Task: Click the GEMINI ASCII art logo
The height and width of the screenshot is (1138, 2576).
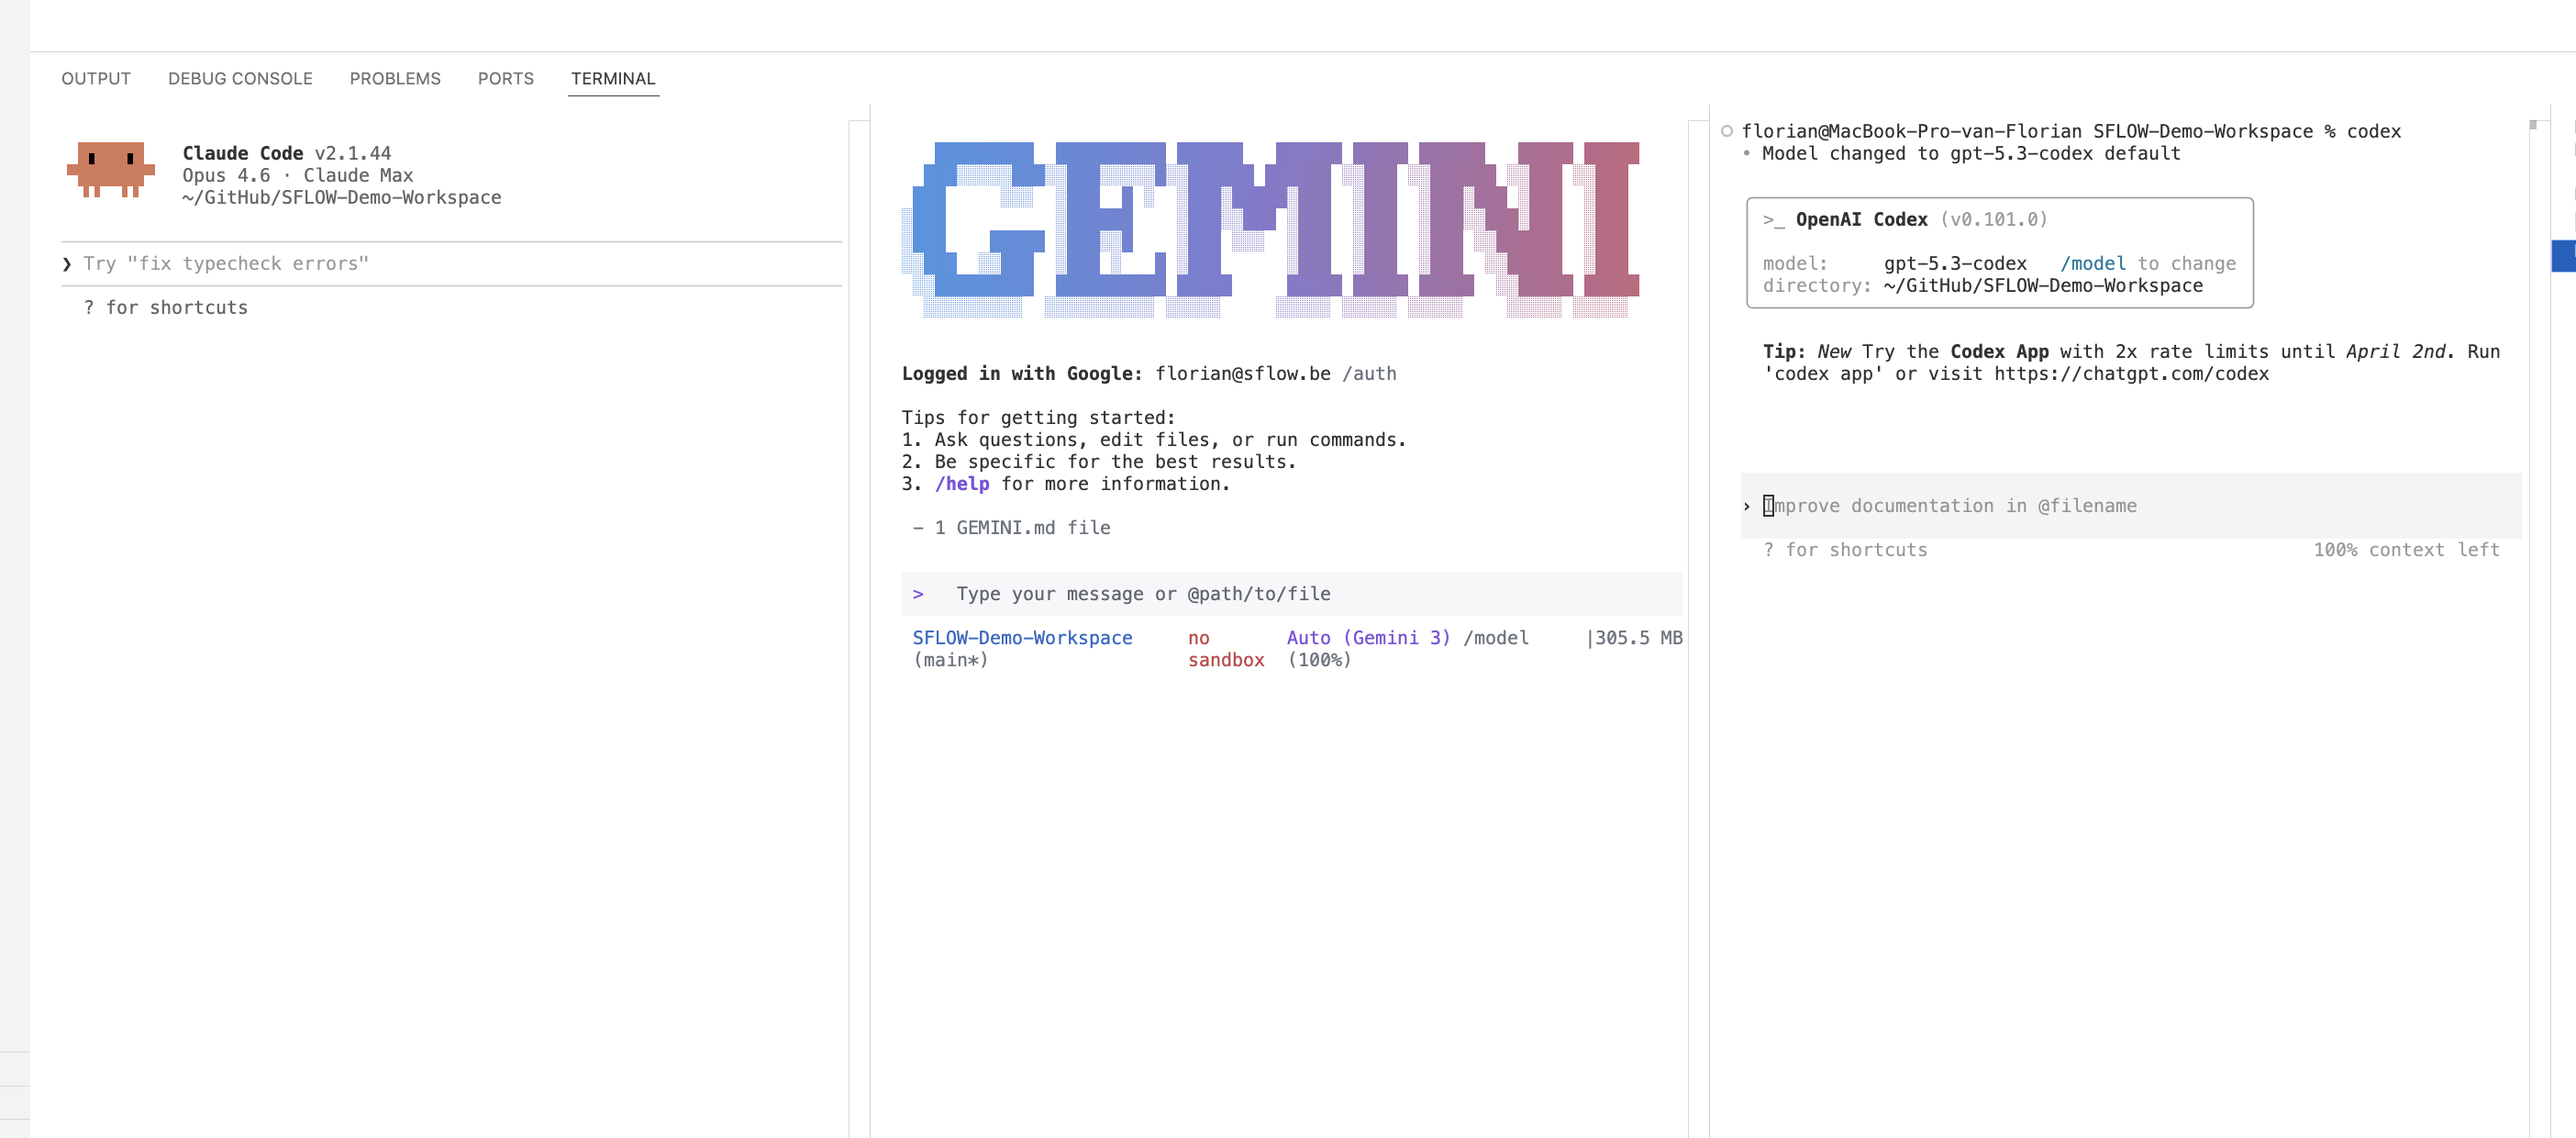Action: pyautogui.click(x=1270, y=225)
